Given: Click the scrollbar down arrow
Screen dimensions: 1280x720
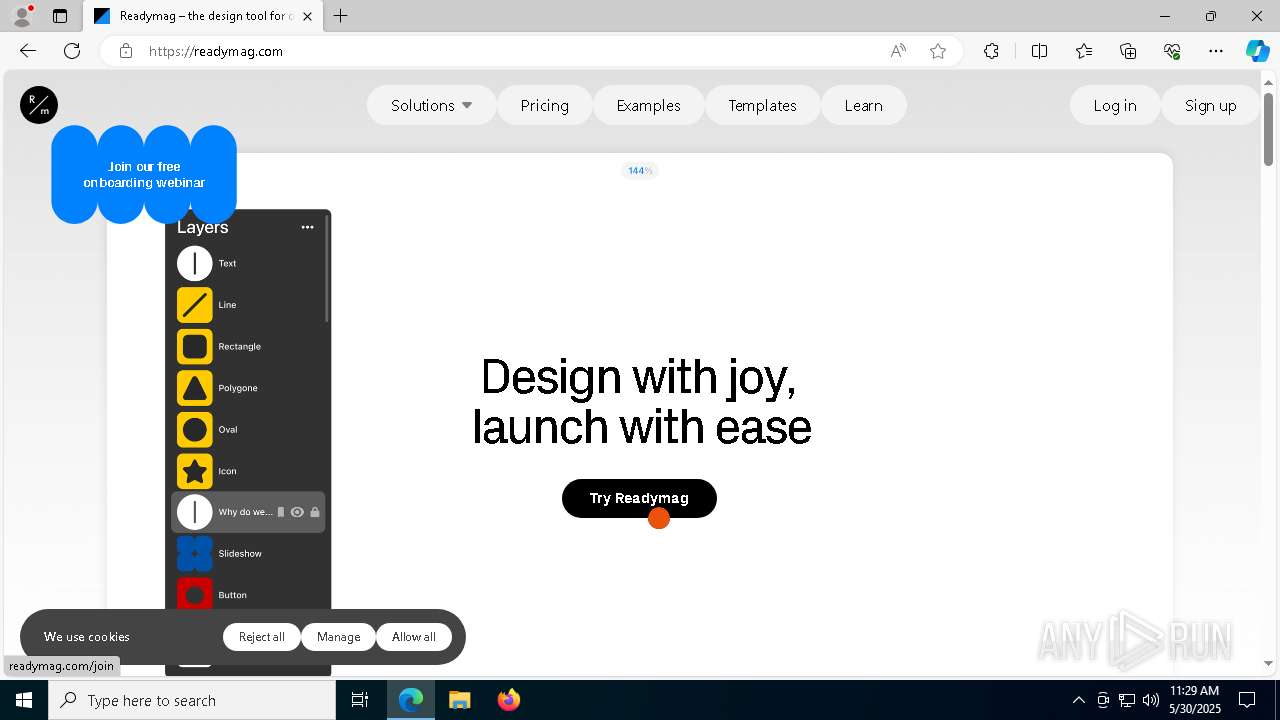Looking at the screenshot, I should click(1268, 663).
